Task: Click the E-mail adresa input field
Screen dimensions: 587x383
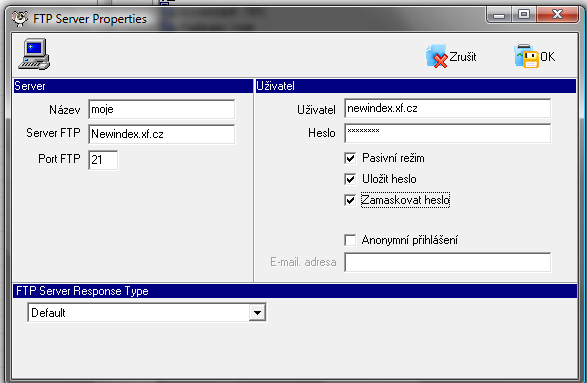Action: pyautogui.click(x=447, y=262)
